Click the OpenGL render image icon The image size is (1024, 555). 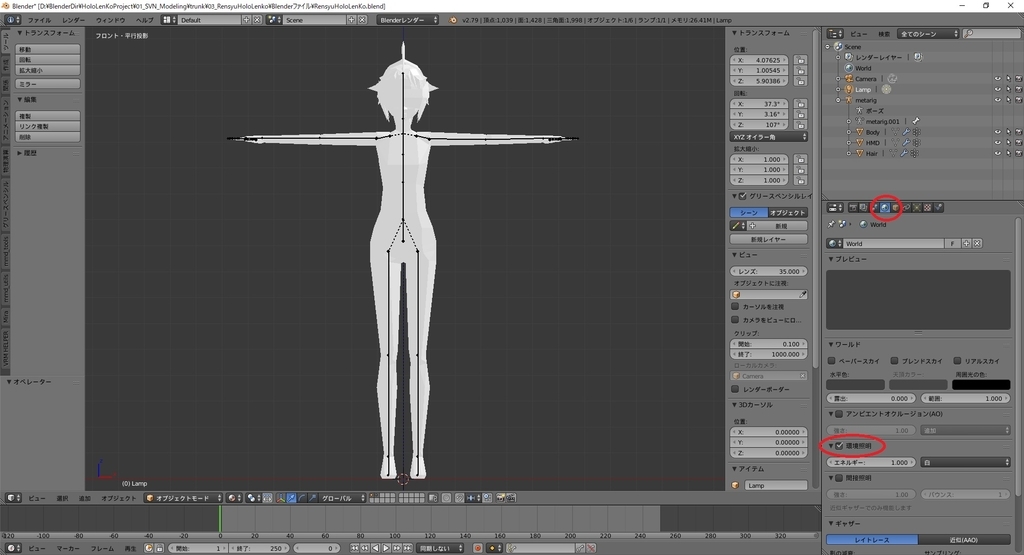tap(501, 498)
